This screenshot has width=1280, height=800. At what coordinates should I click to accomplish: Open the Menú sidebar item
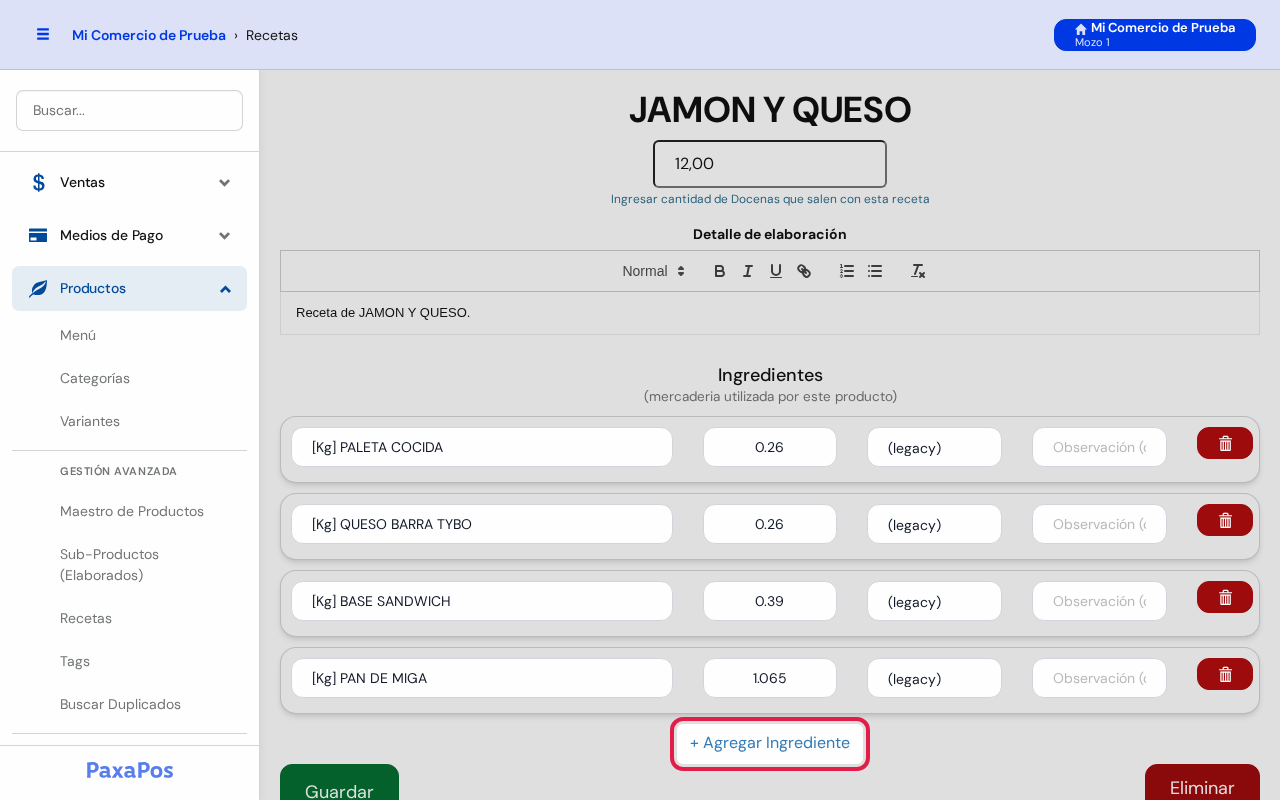pos(78,335)
